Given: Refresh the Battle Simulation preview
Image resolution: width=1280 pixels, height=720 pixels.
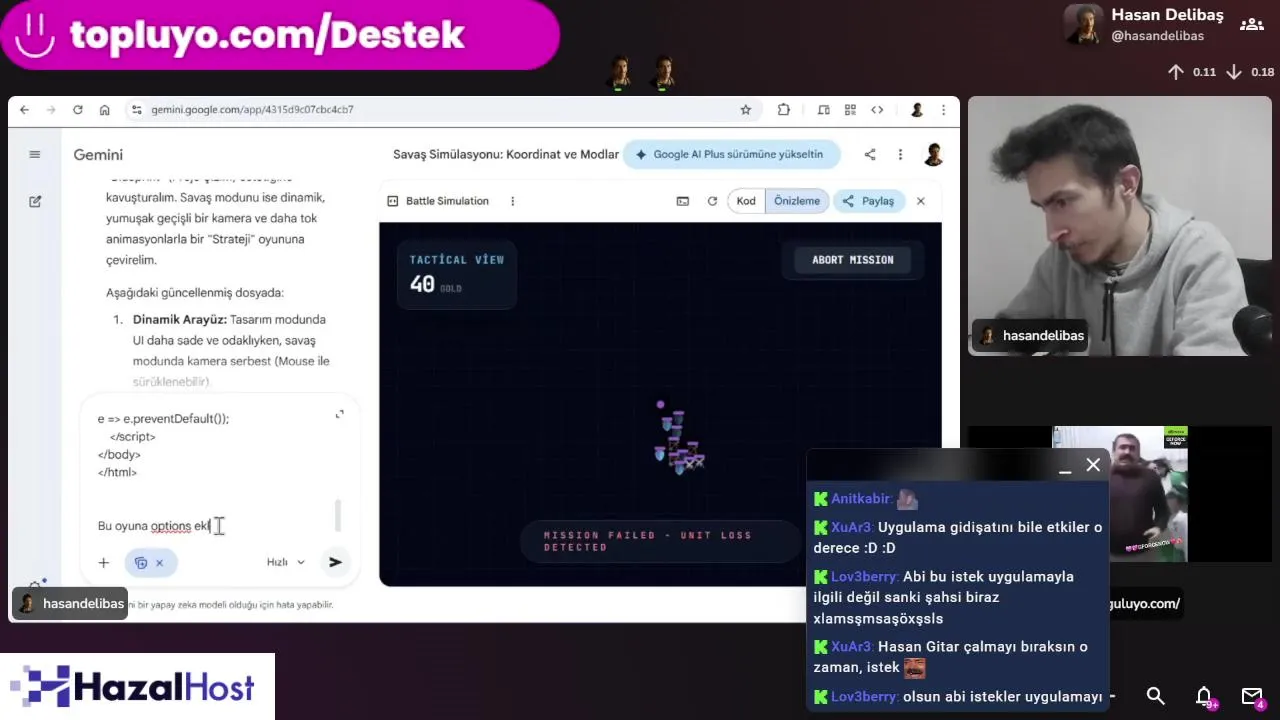Looking at the screenshot, I should pos(712,201).
